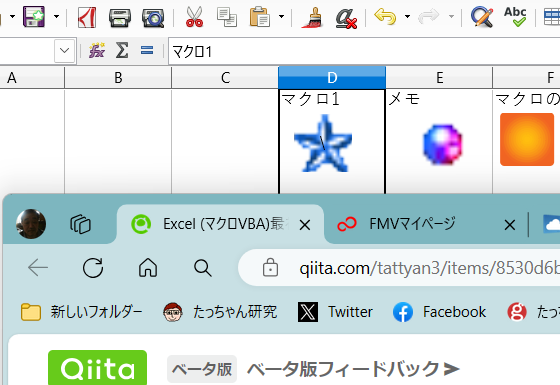Open browser profile avatar
This screenshot has width=560, height=385.
click(x=31, y=224)
